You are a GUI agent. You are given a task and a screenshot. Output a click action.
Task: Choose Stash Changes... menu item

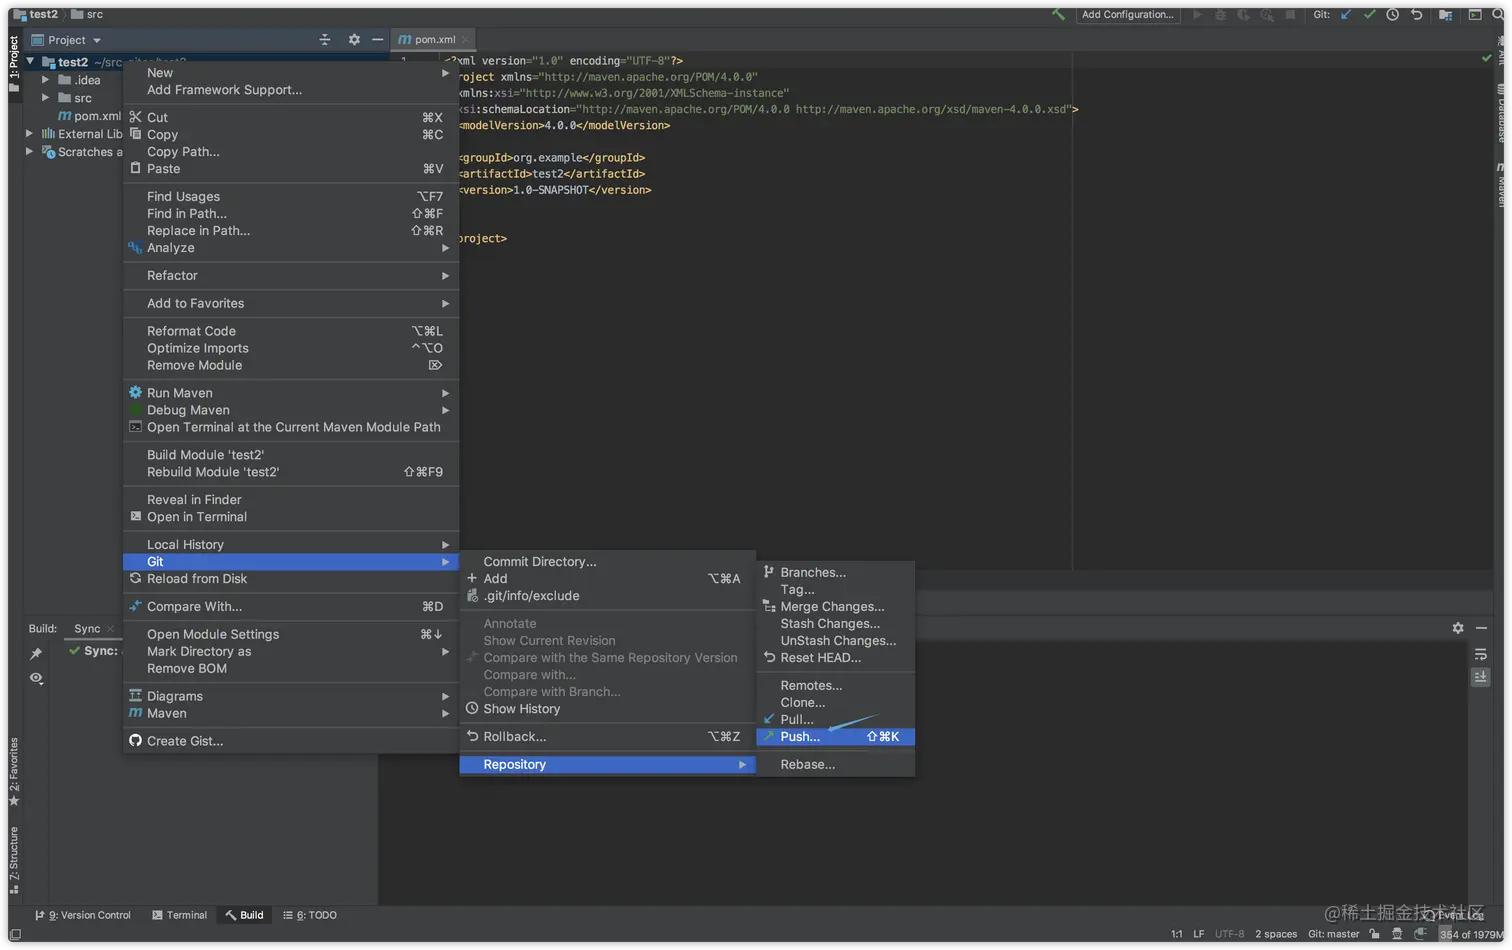pyautogui.click(x=835, y=624)
